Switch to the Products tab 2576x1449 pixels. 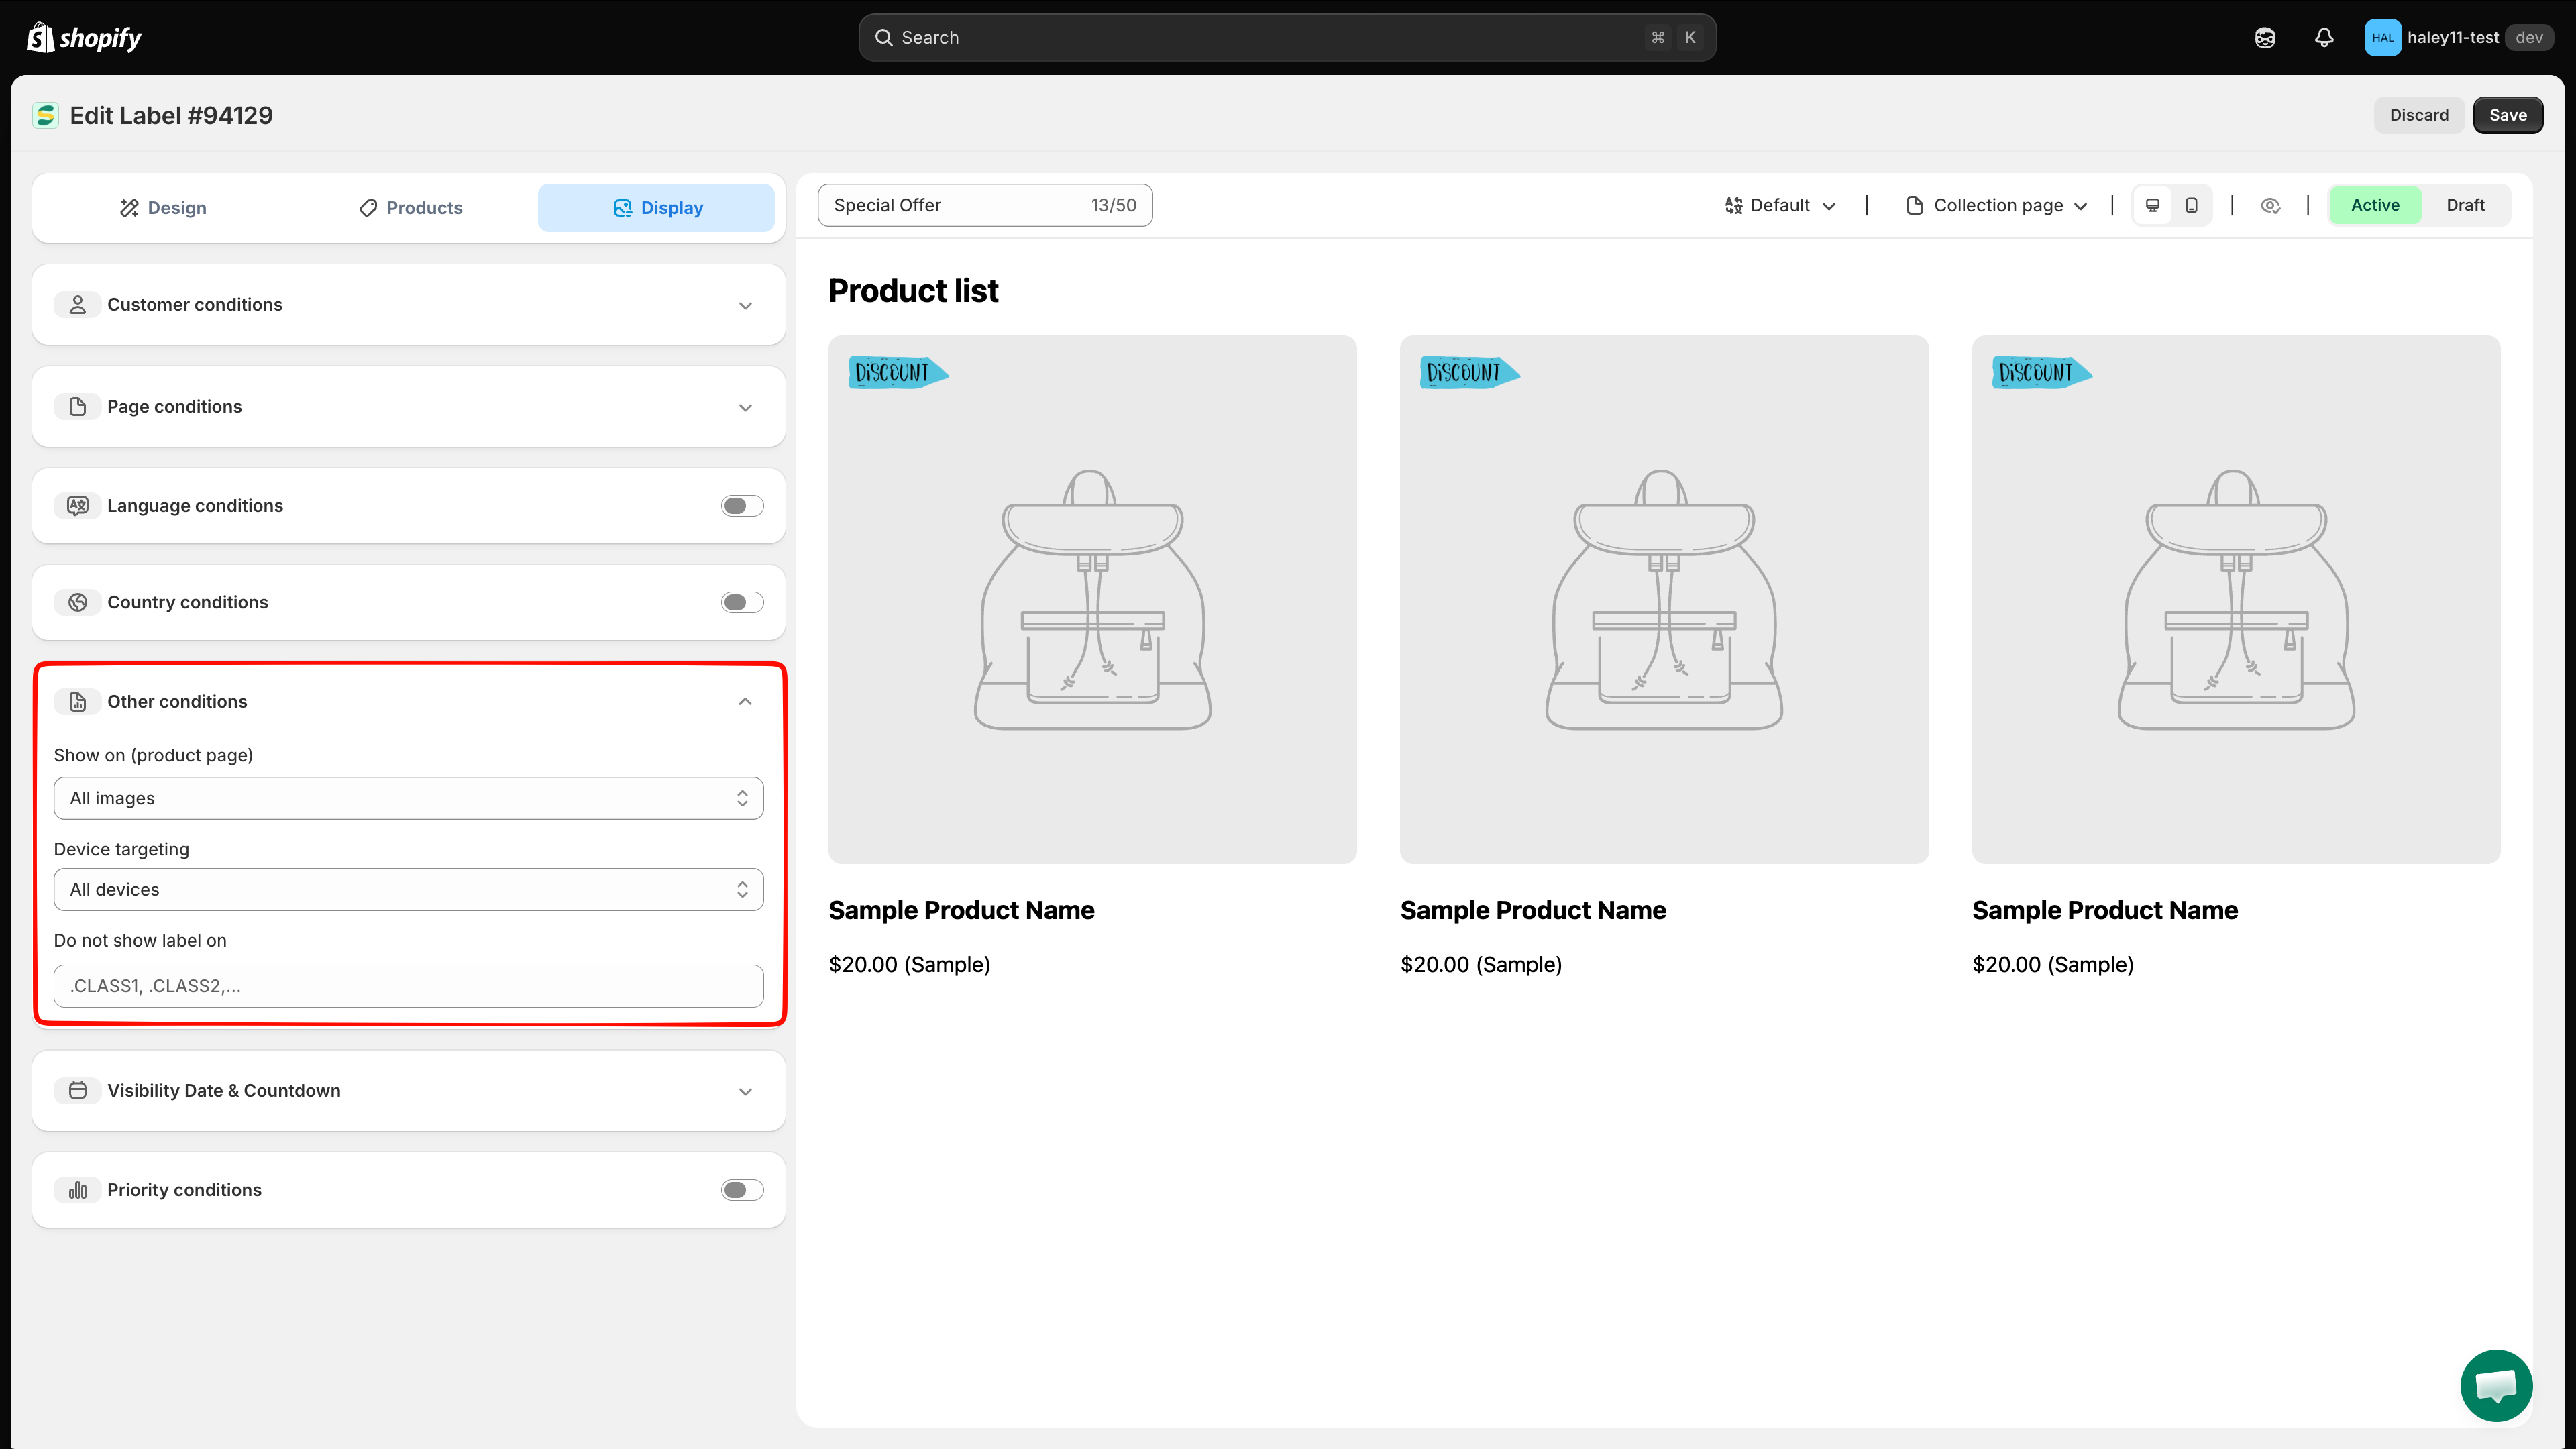[x=410, y=208]
